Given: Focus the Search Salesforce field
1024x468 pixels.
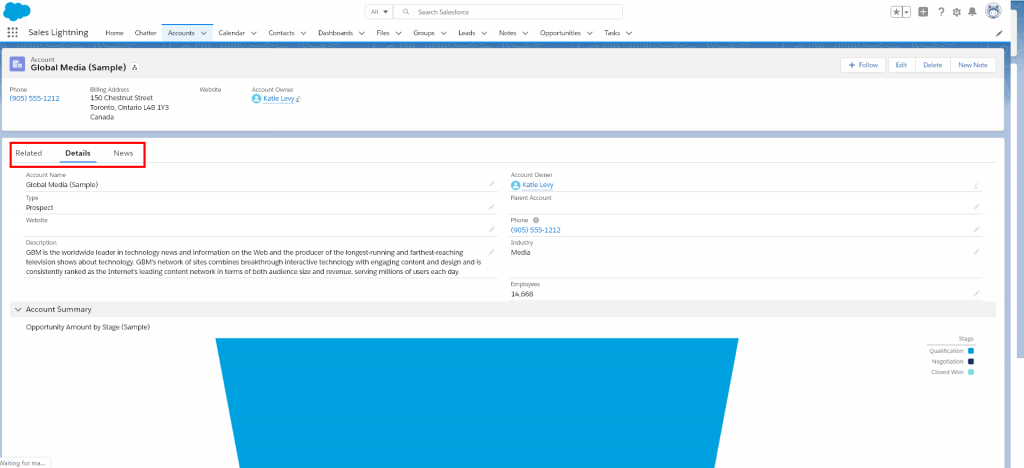Looking at the screenshot, I should [509, 12].
